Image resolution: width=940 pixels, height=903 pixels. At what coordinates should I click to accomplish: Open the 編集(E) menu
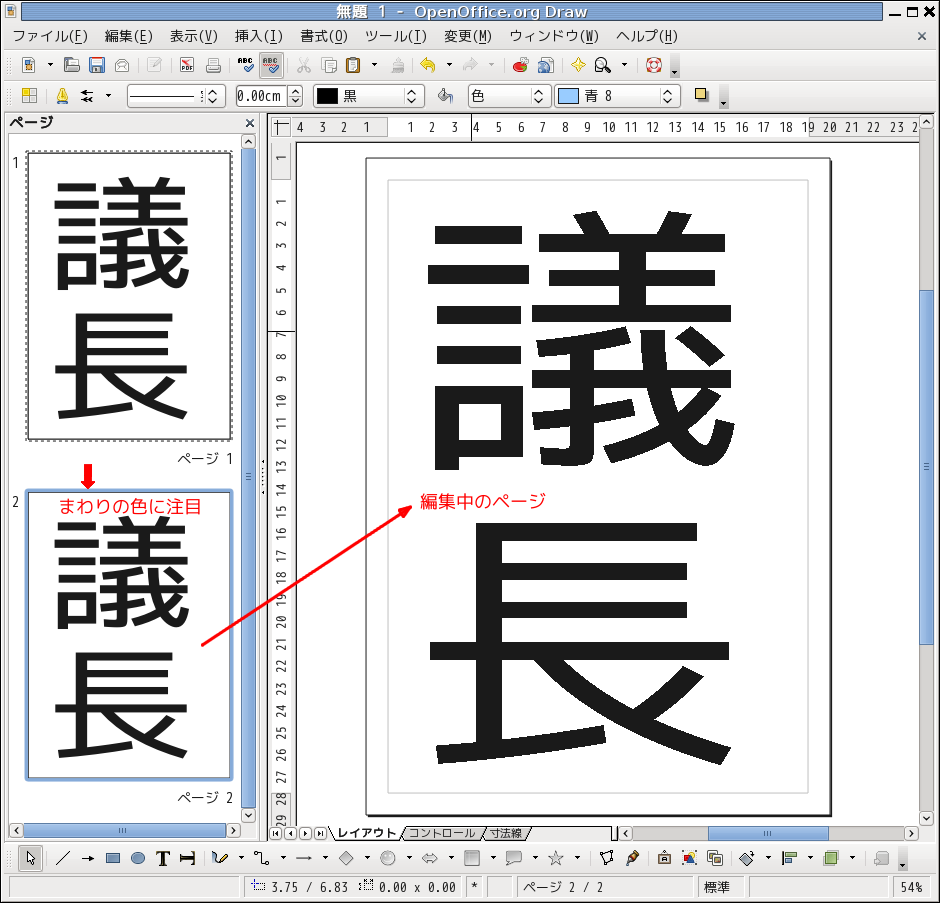coord(128,36)
